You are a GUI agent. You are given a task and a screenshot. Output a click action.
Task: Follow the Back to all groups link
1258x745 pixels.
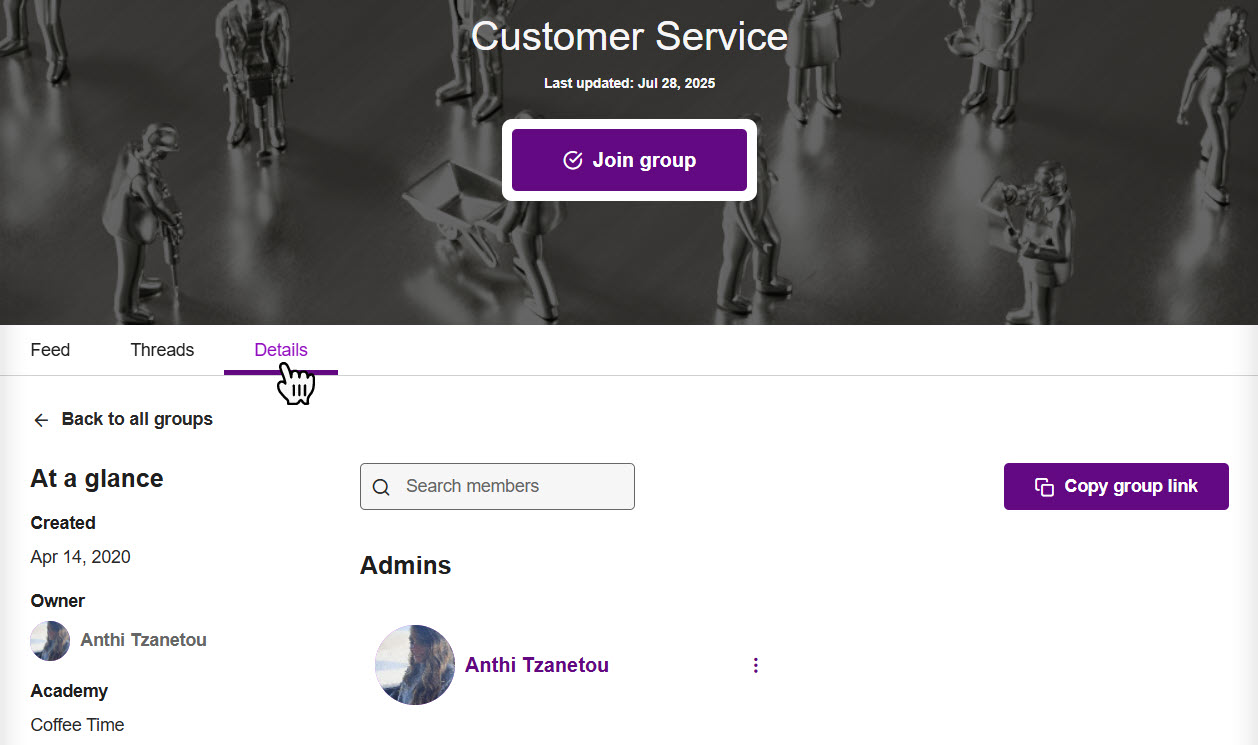pos(137,419)
